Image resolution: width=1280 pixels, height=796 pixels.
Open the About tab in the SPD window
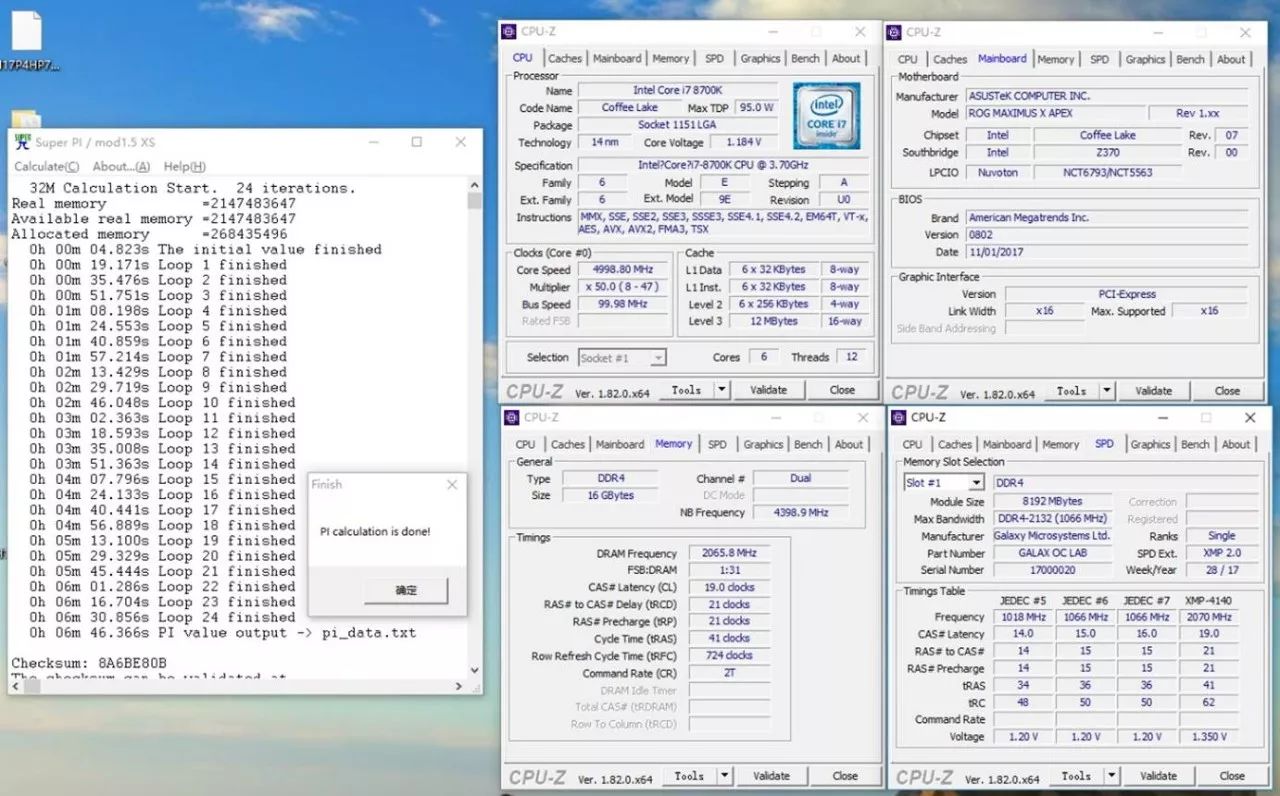tap(1236, 444)
